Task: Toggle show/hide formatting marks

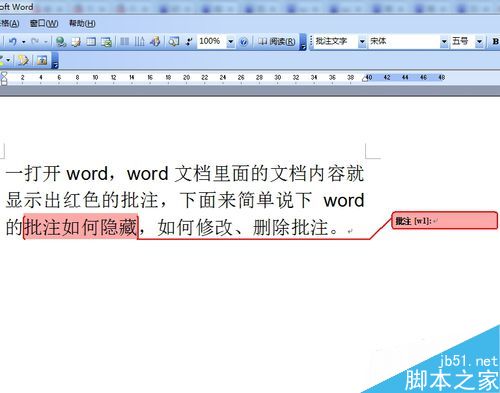Action: (189, 42)
